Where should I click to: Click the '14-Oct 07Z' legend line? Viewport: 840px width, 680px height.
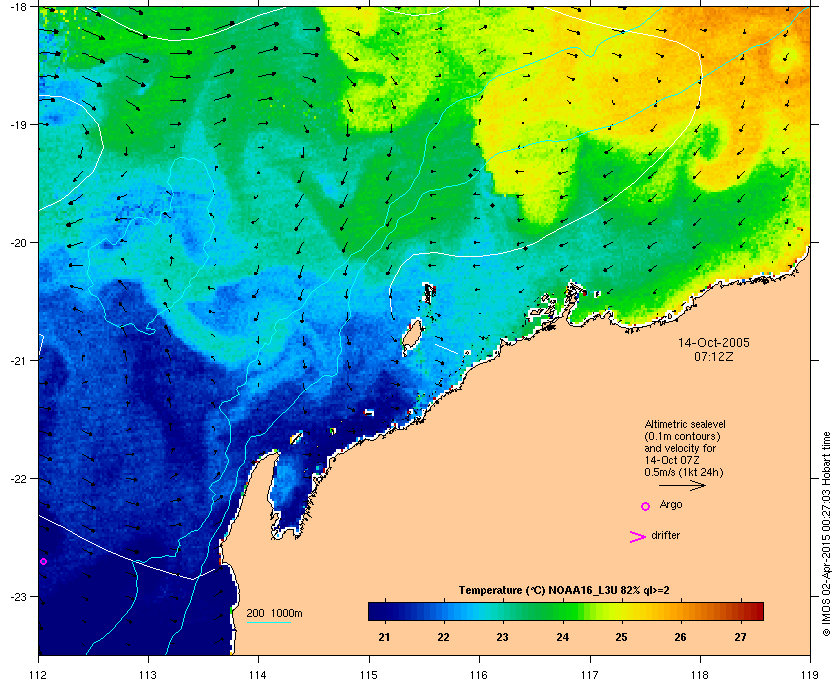coord(672,460)
